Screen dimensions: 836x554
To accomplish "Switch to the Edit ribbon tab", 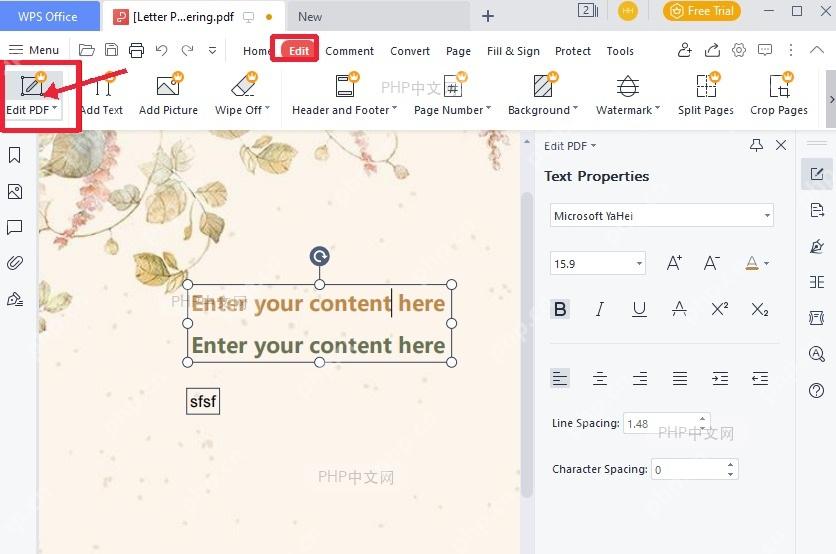I will click(x=299, y=51).
